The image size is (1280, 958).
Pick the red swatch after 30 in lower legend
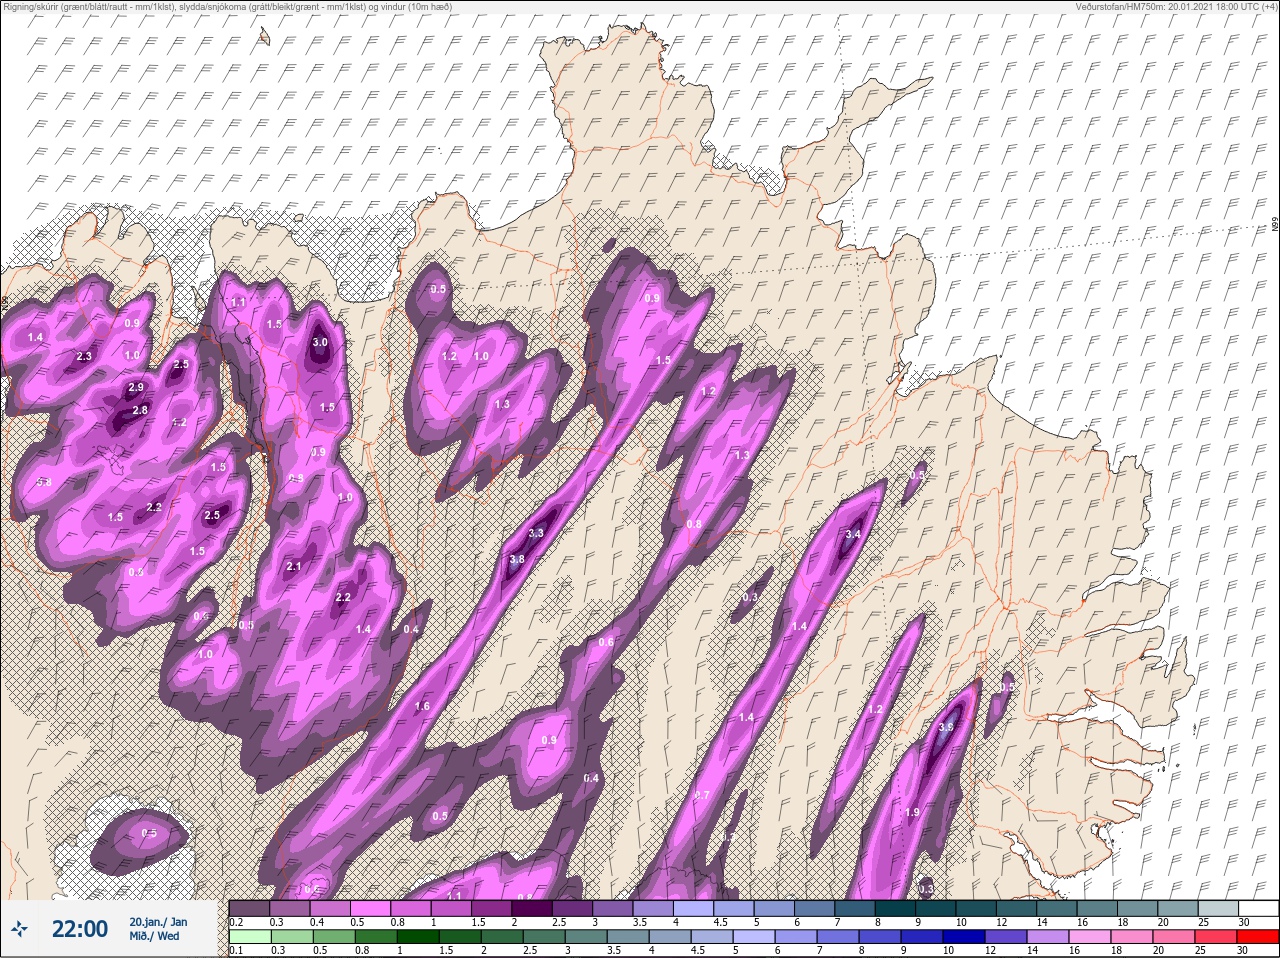click(1260, 937)
